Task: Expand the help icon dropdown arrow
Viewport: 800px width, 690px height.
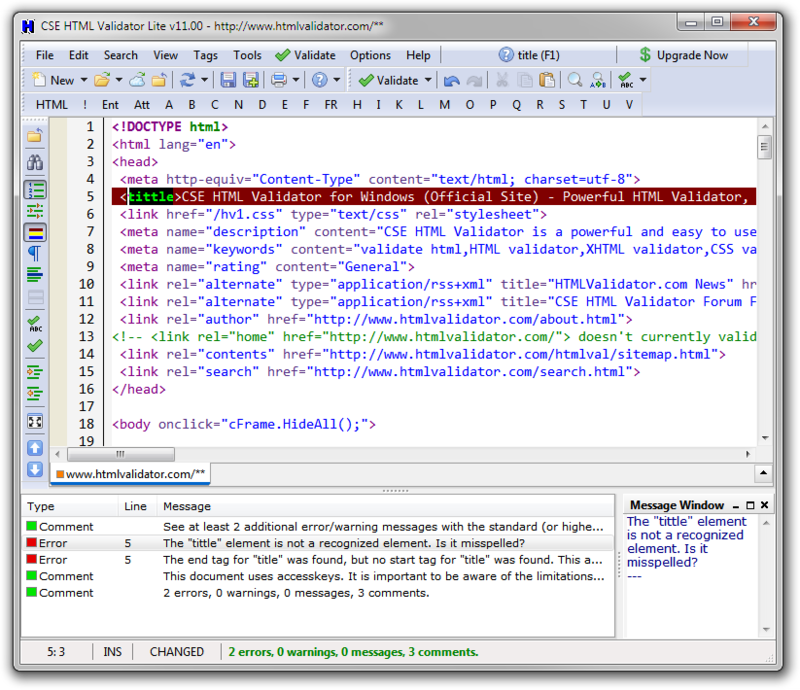Action: [x=337, y=80]
